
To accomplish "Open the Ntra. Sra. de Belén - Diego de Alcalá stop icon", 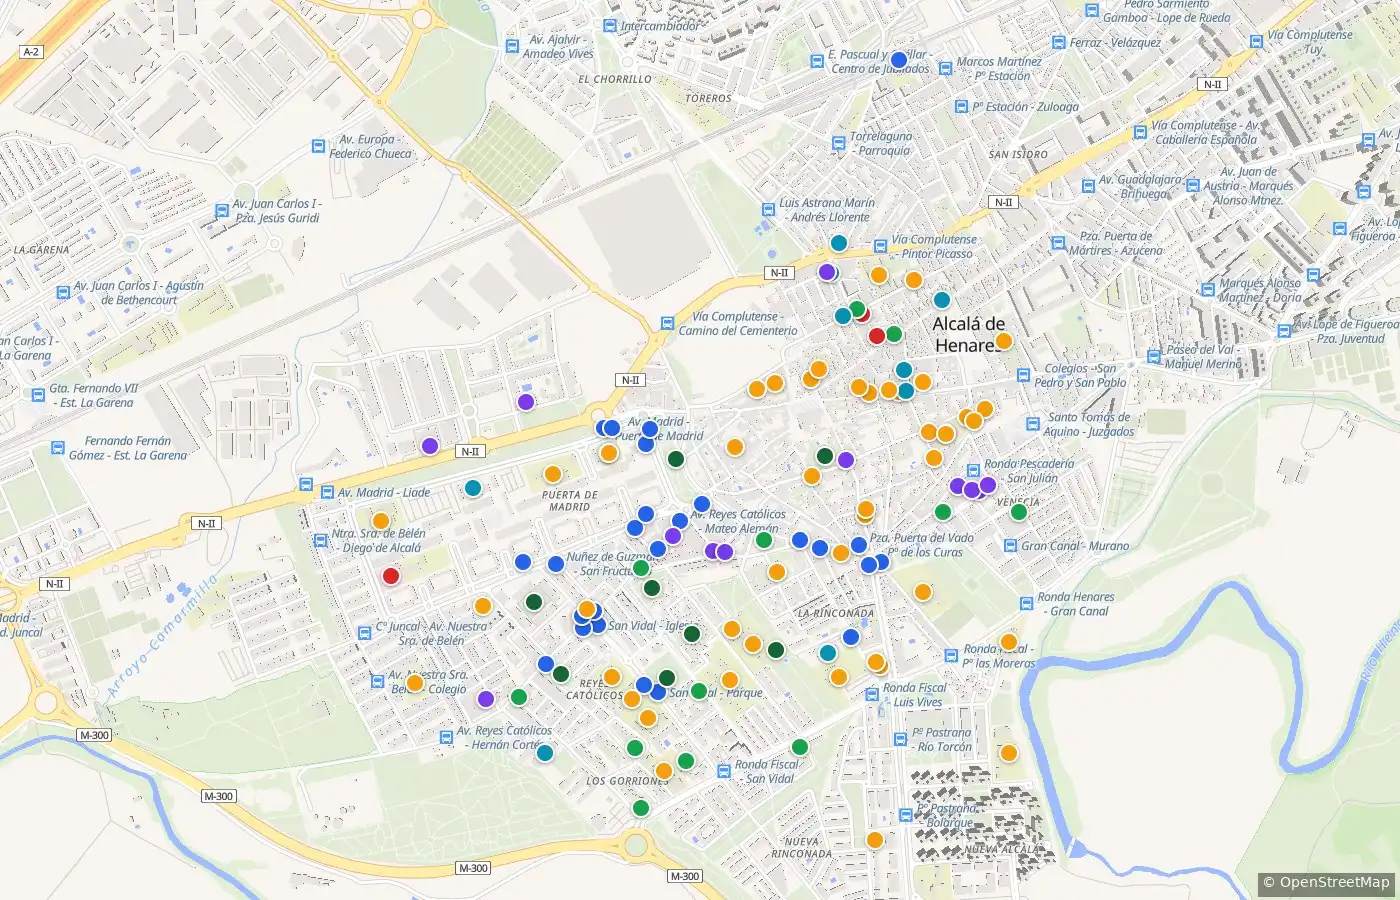I will click(x=320, y=541).
